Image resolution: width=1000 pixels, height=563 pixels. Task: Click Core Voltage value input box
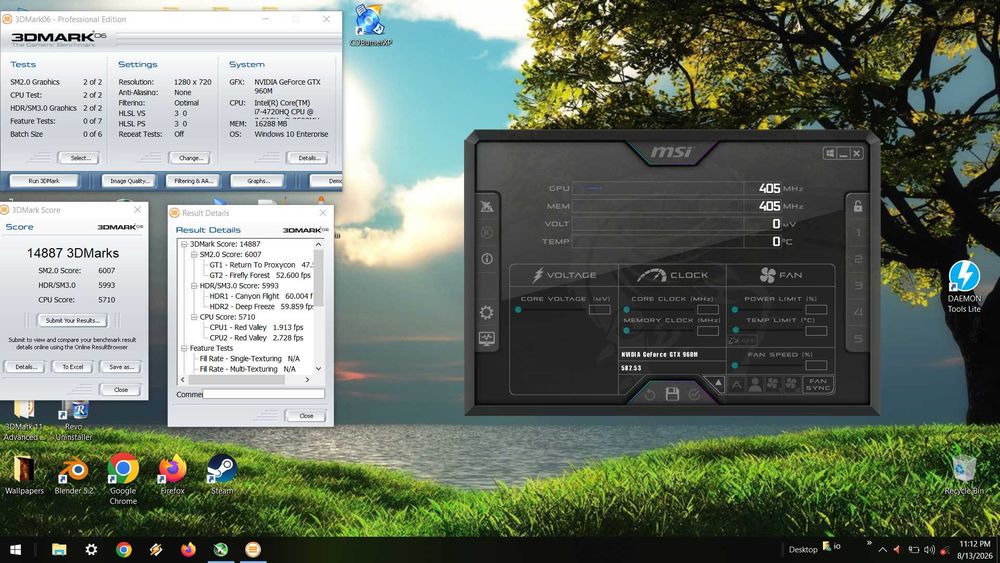[599, 309]
